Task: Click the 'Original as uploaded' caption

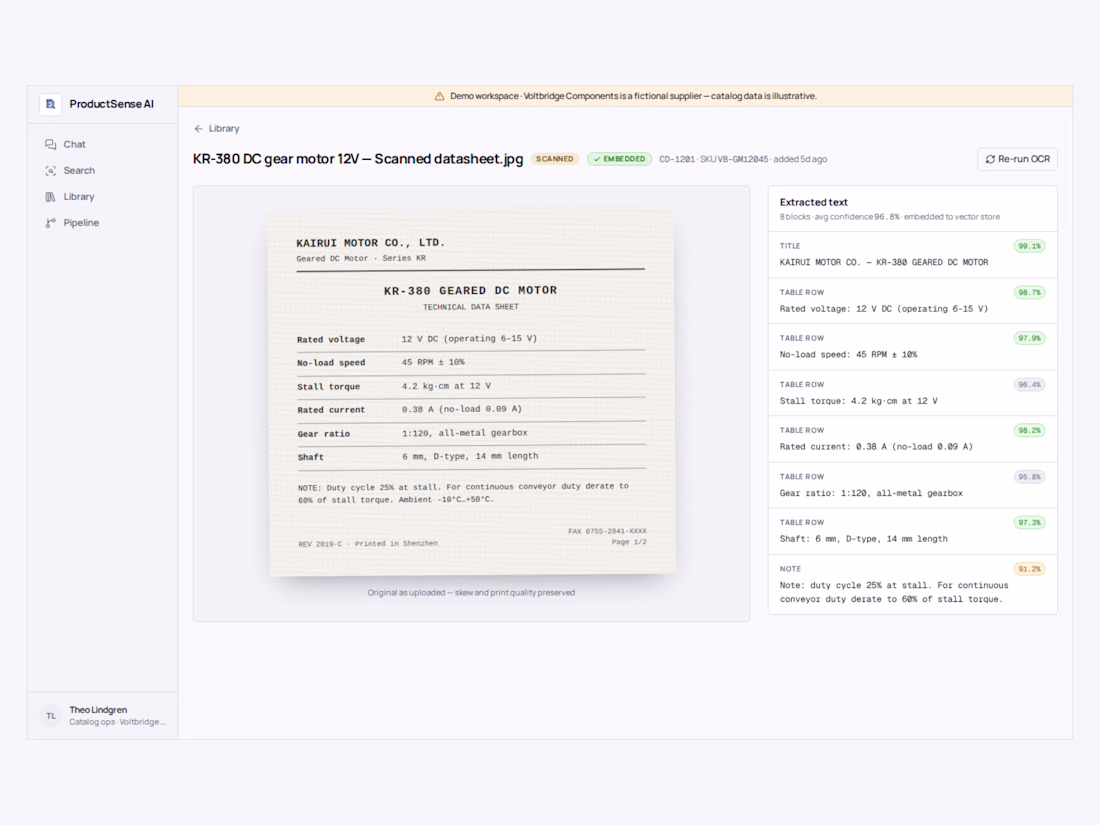Action: click(471, 593)
